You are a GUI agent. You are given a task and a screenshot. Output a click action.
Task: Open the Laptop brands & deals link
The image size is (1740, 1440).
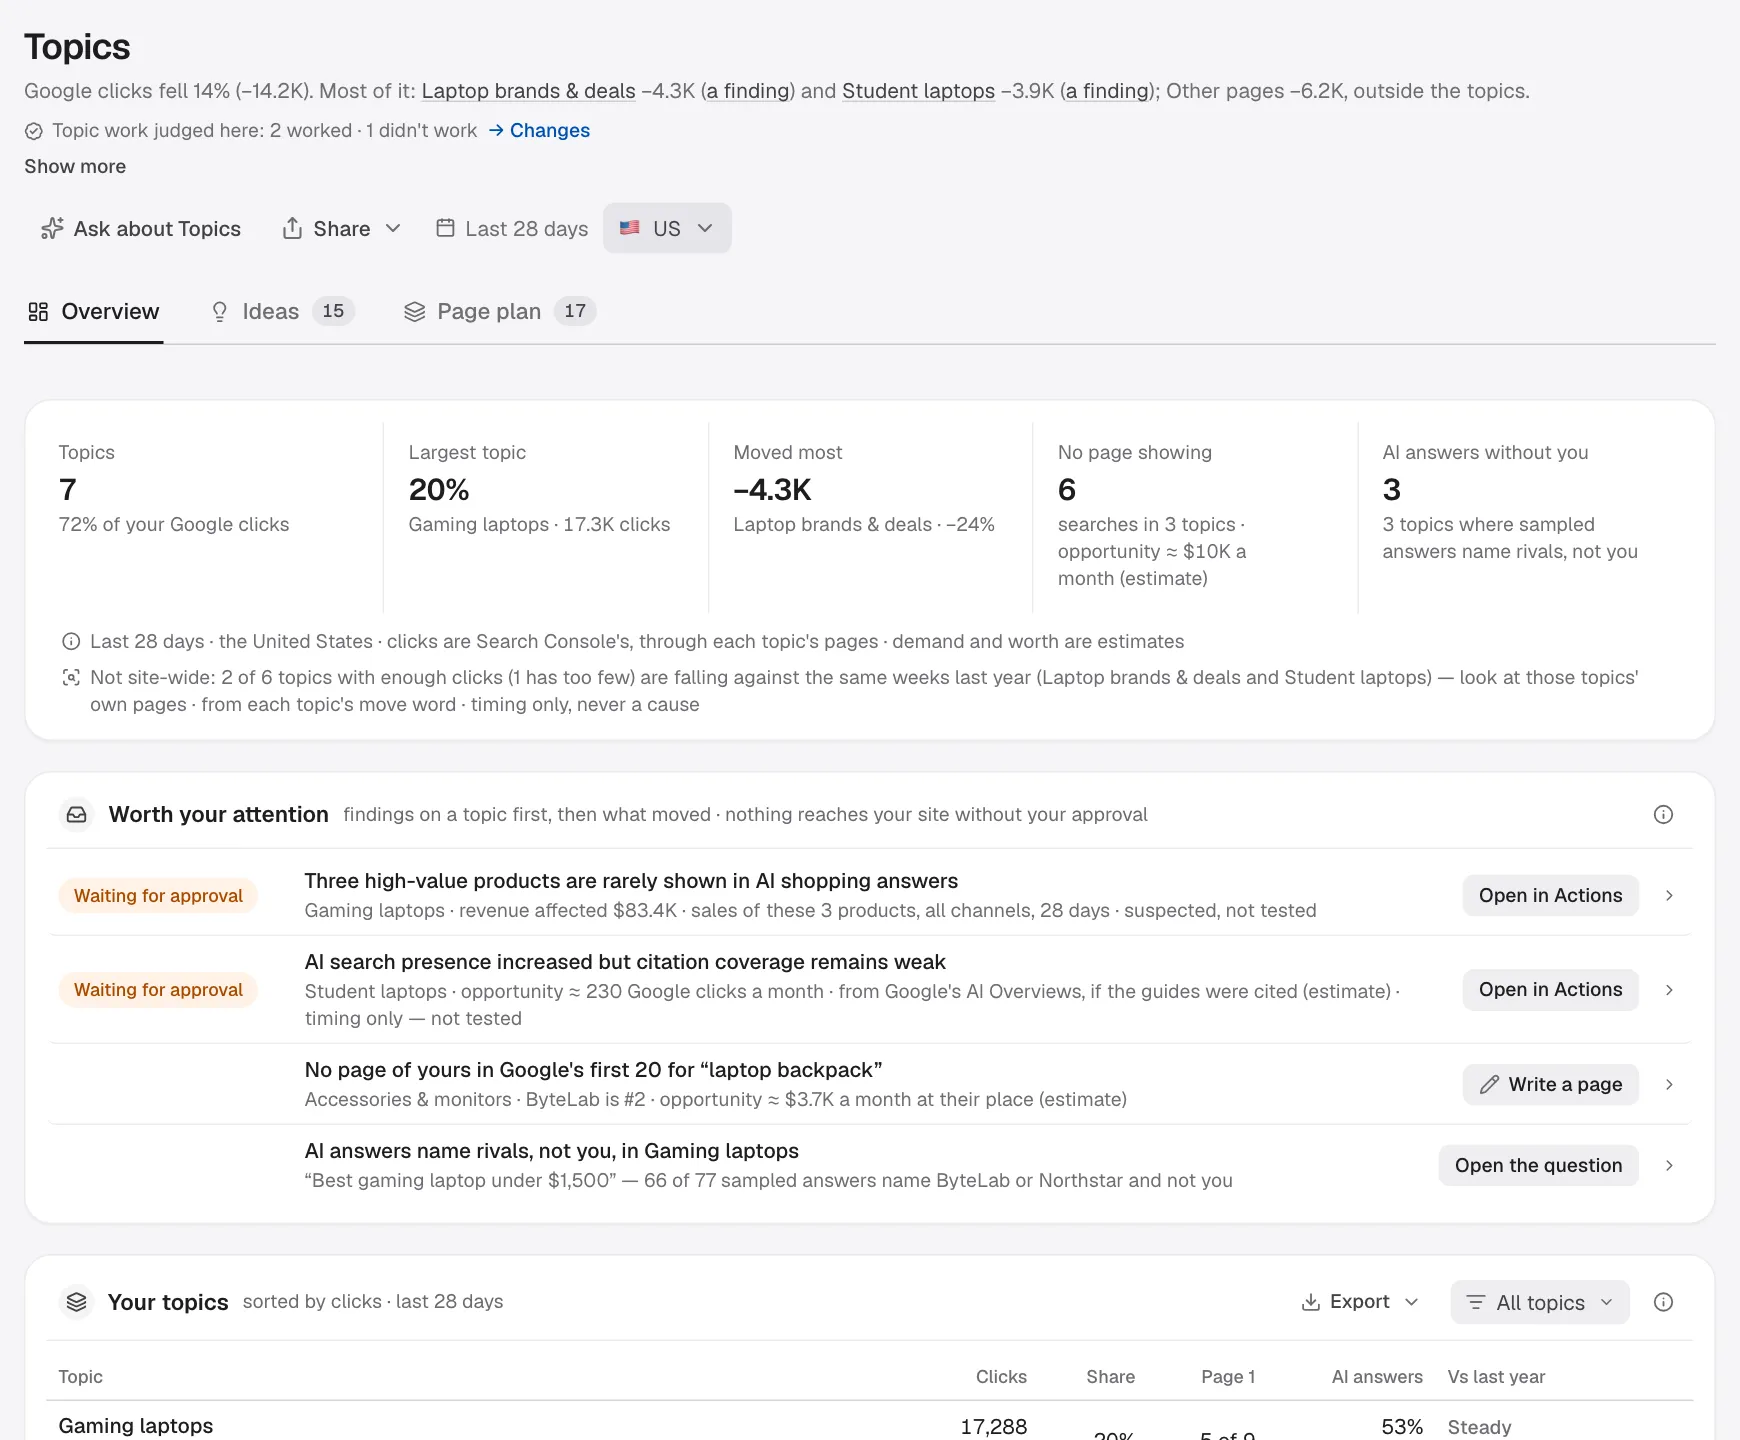pos(529,91)
